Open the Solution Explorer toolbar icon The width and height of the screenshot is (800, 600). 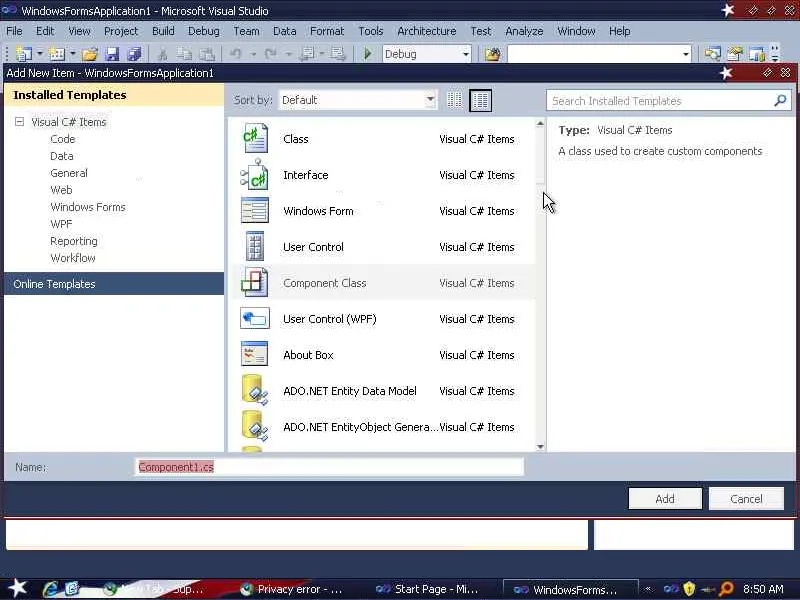[712, 54]
